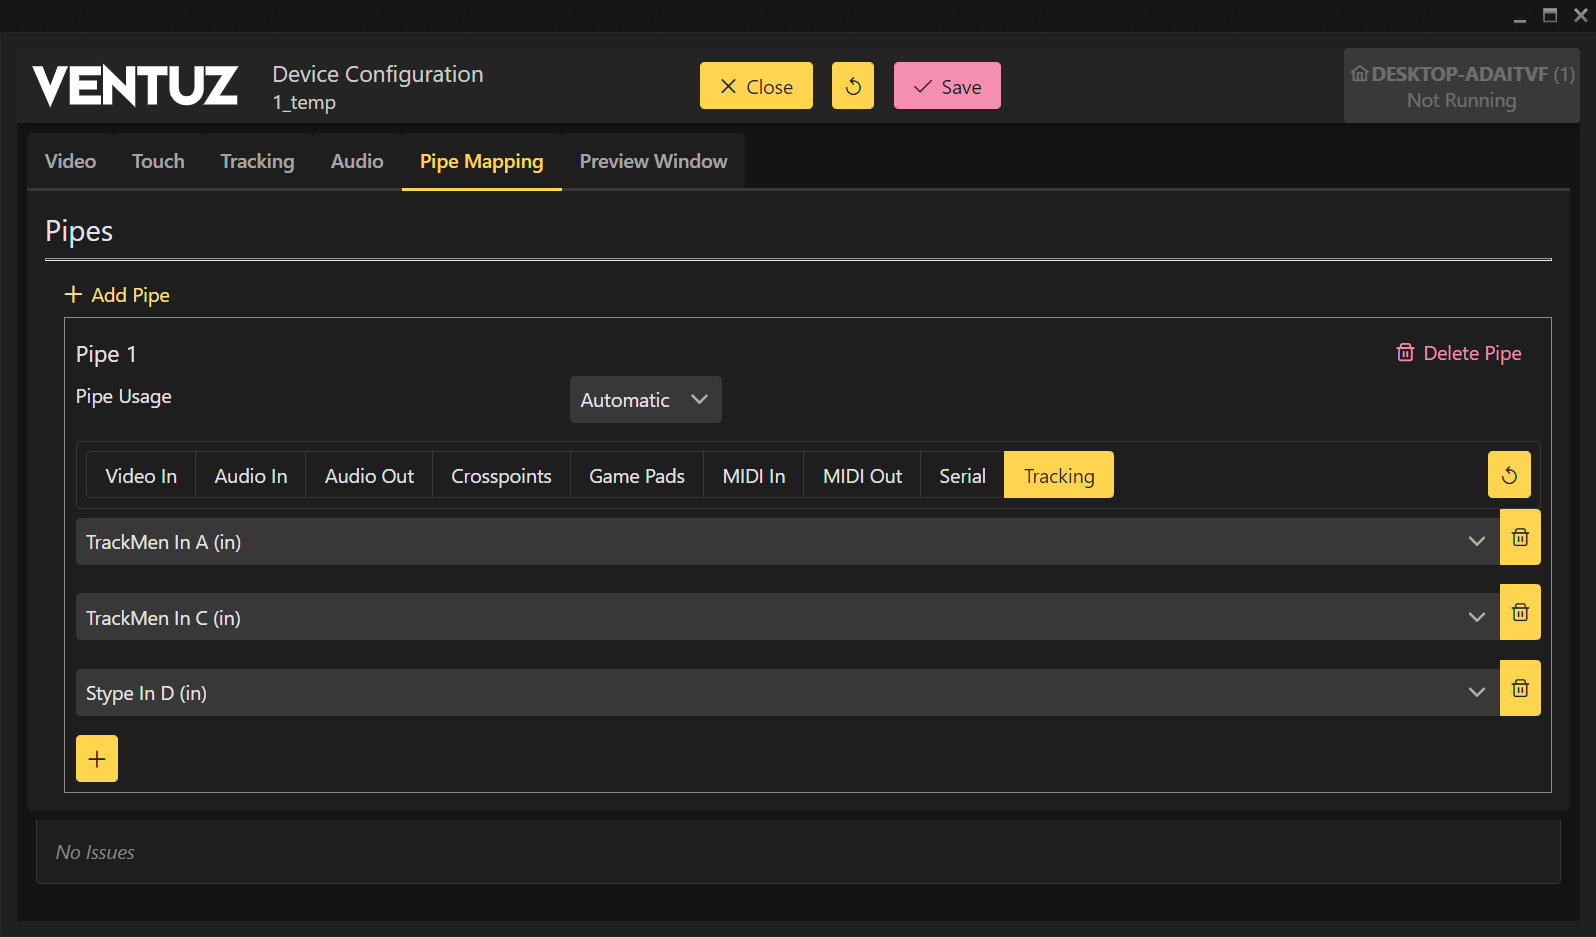1596x937 pixels.
Task: Switch to the Video tab
Action: 70,162
